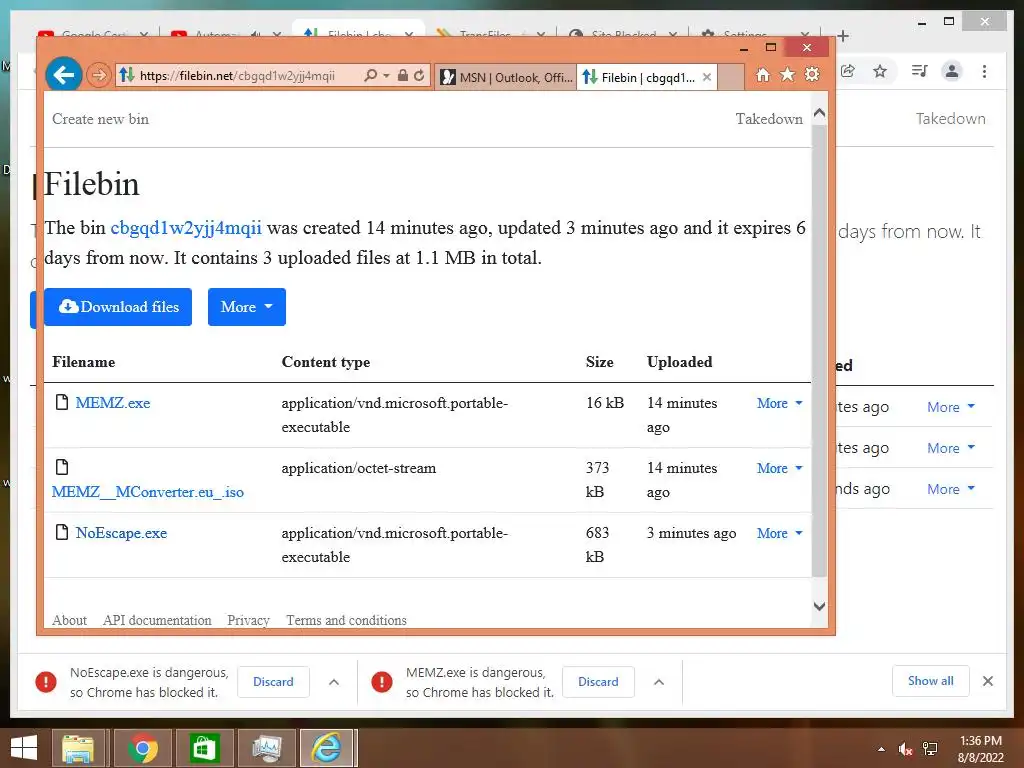Click the MEMZ.exe danger warning icon
Screen dimensions: 1024x768
click(381, 682)
